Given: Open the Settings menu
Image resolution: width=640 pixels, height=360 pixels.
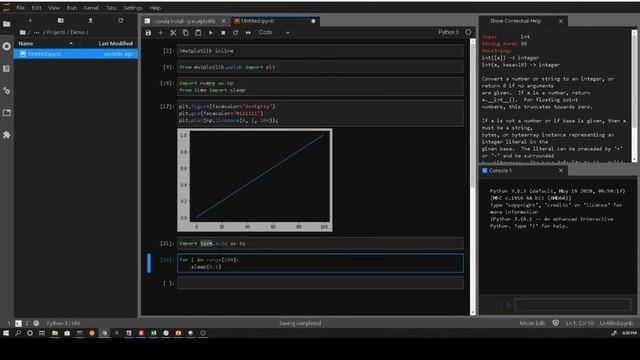Looking at the screenshot, I should click(x=133, y=8).
